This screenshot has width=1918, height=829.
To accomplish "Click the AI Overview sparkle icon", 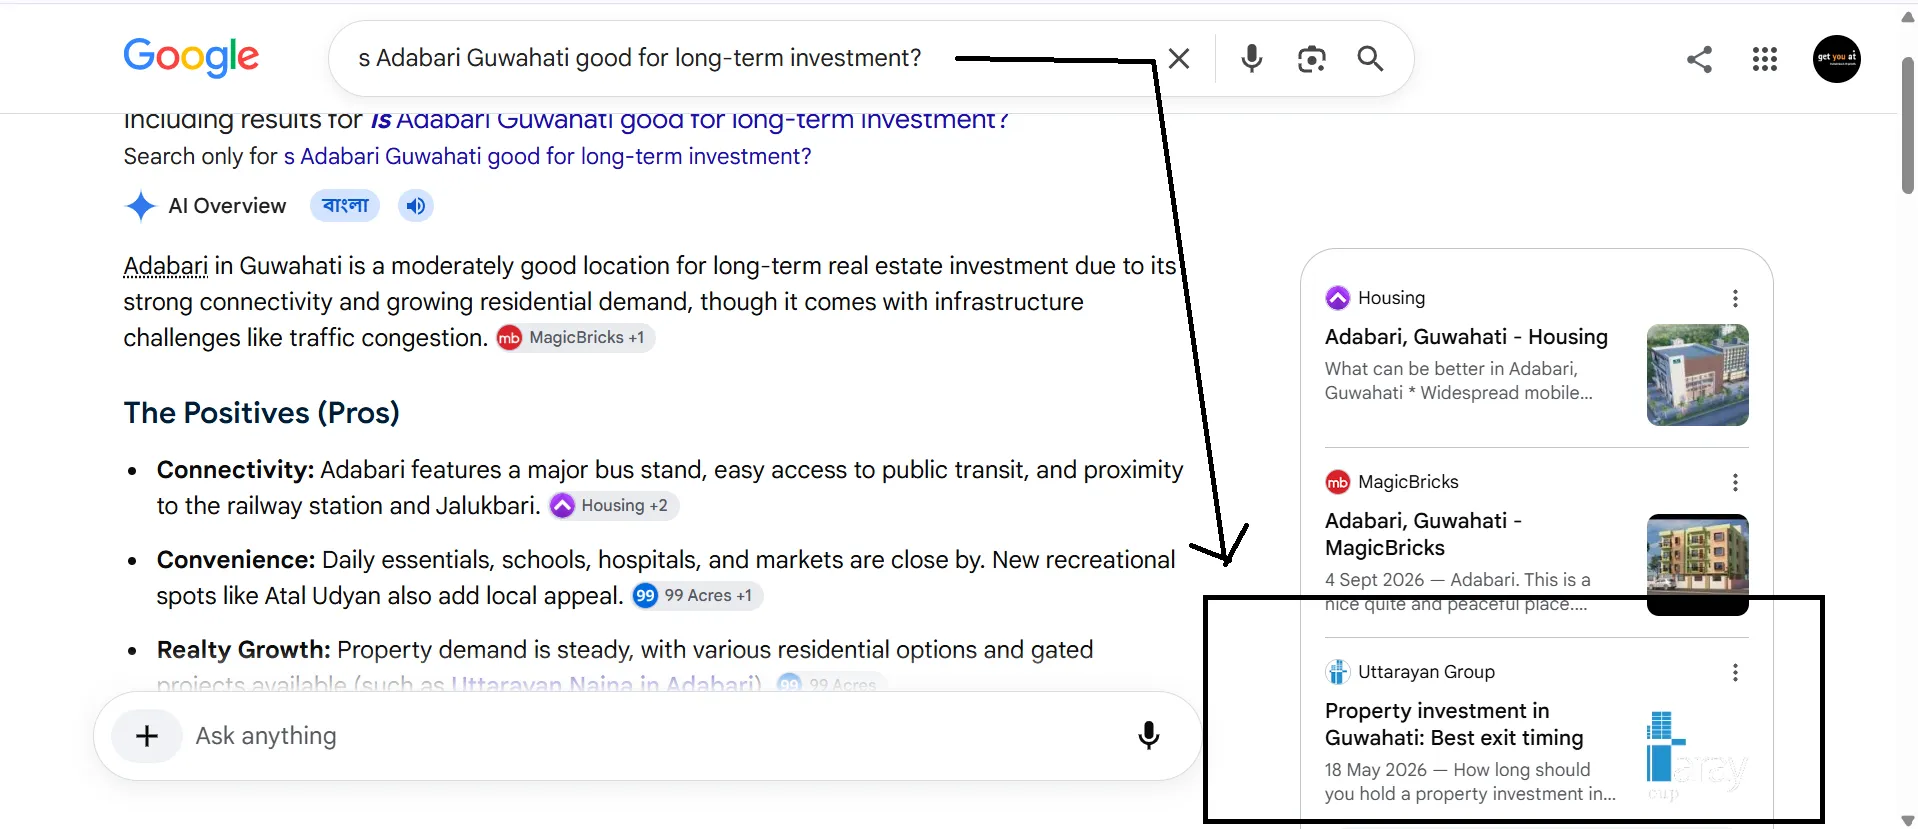I will (x=141, y=206).
